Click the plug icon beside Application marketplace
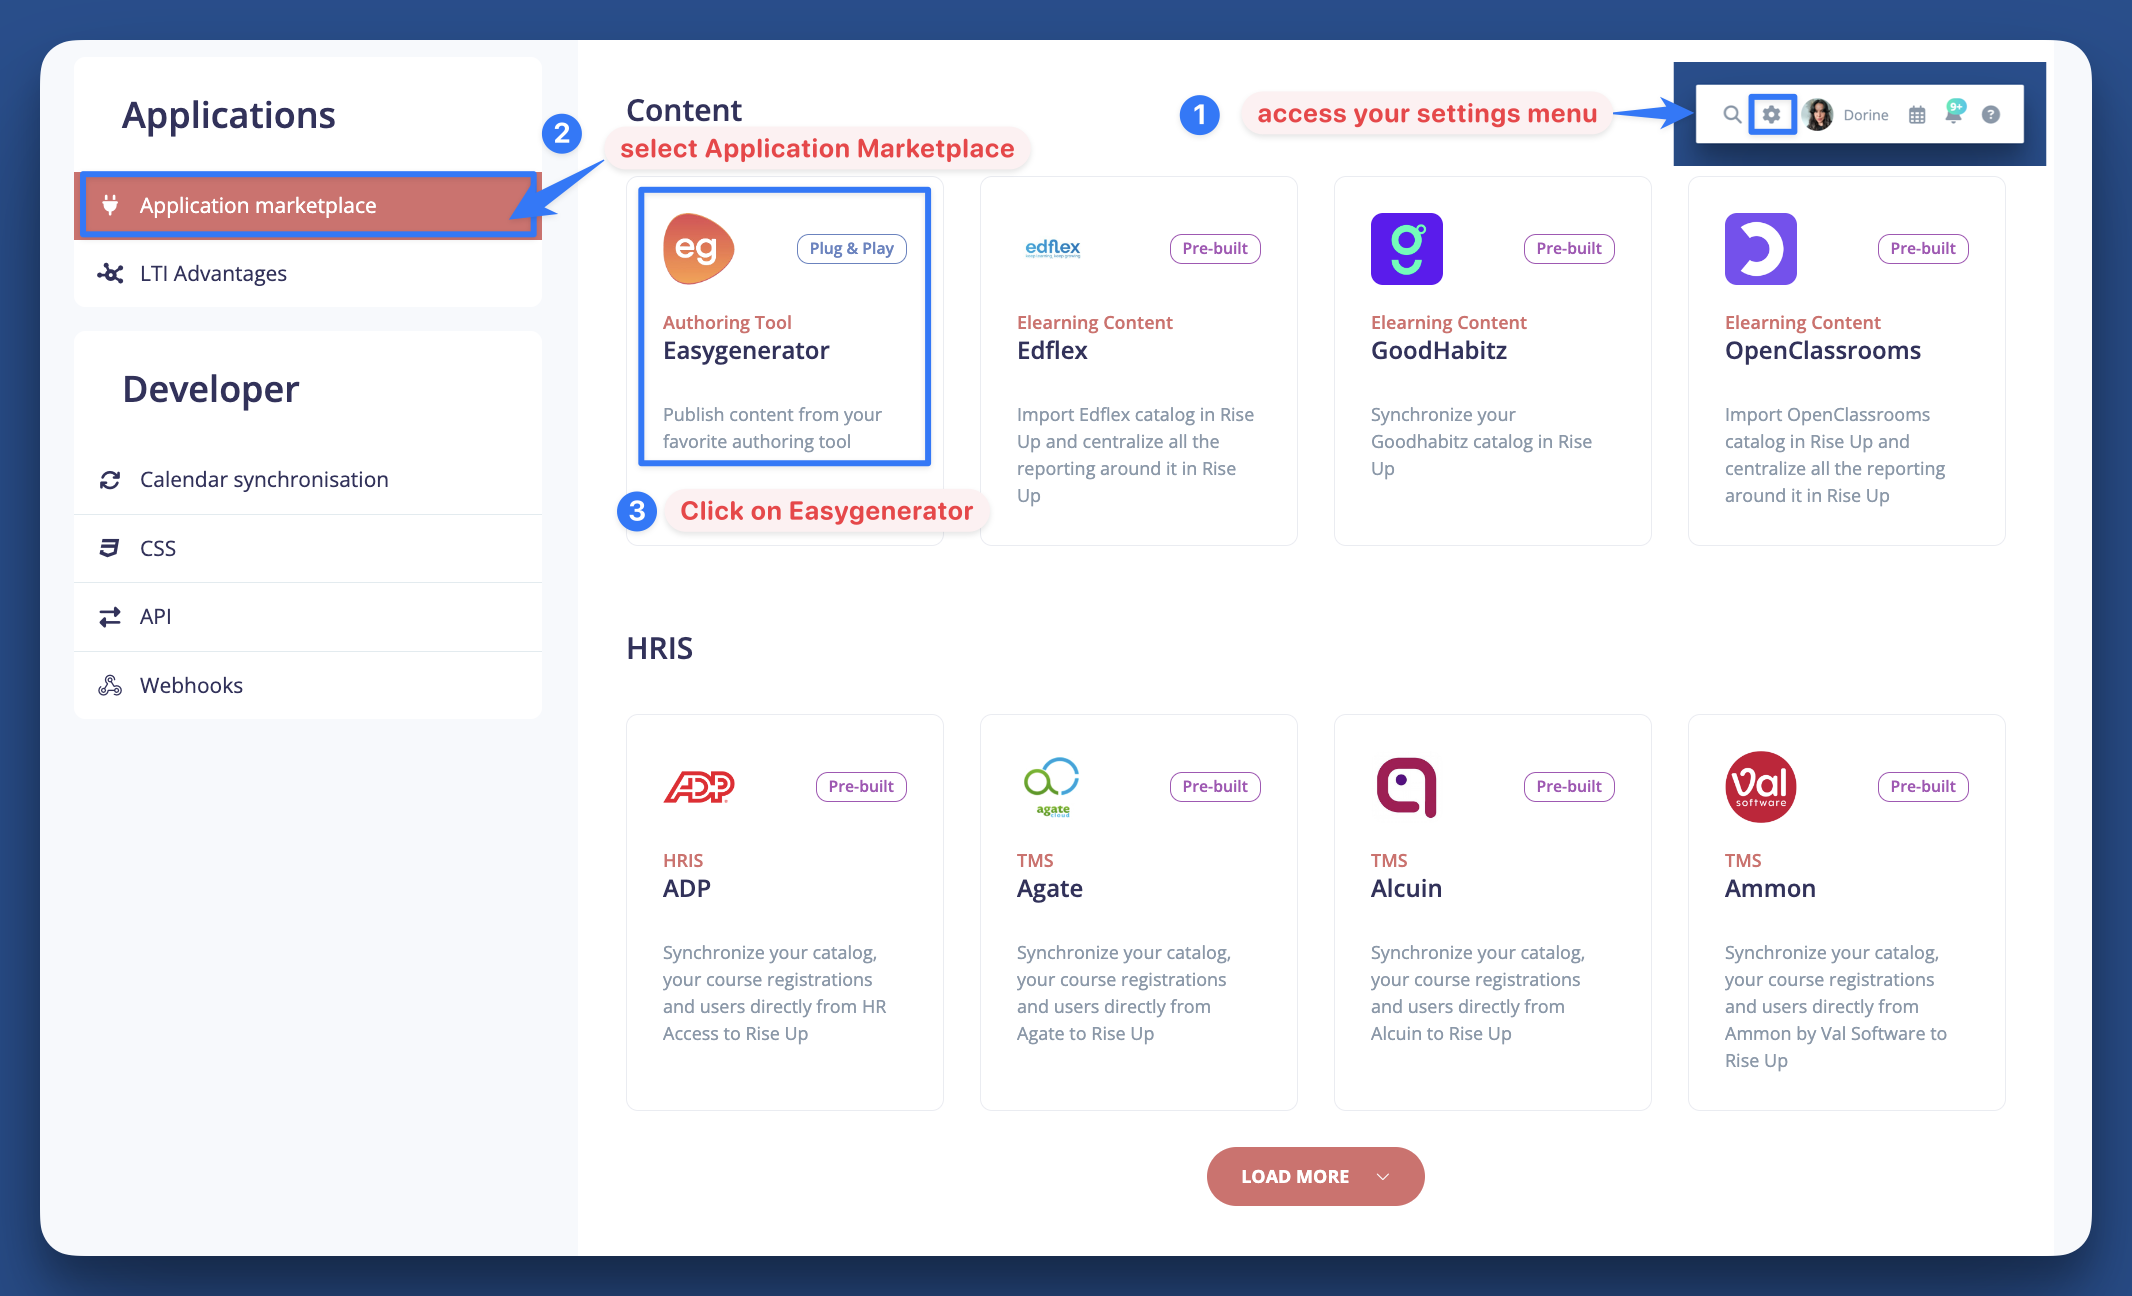Viewport: 2132px width, 1296px height. [x=110, y=205]
